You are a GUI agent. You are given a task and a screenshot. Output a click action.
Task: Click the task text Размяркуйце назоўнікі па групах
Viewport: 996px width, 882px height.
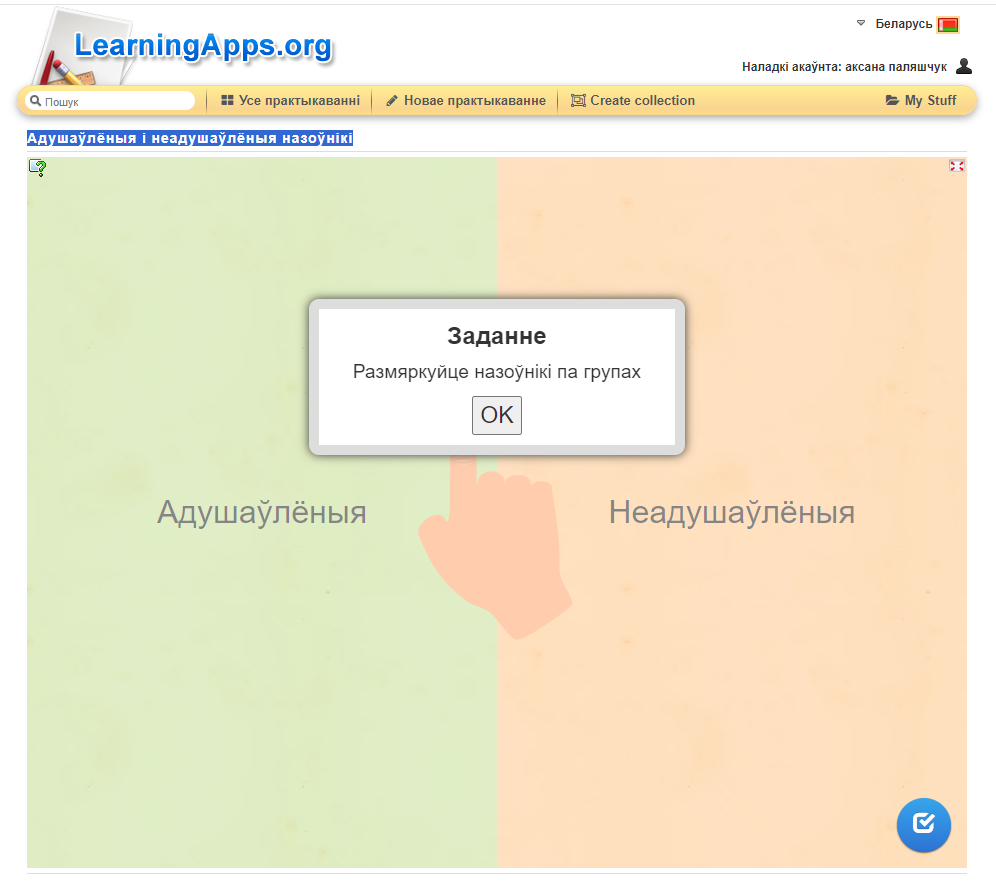496,372
